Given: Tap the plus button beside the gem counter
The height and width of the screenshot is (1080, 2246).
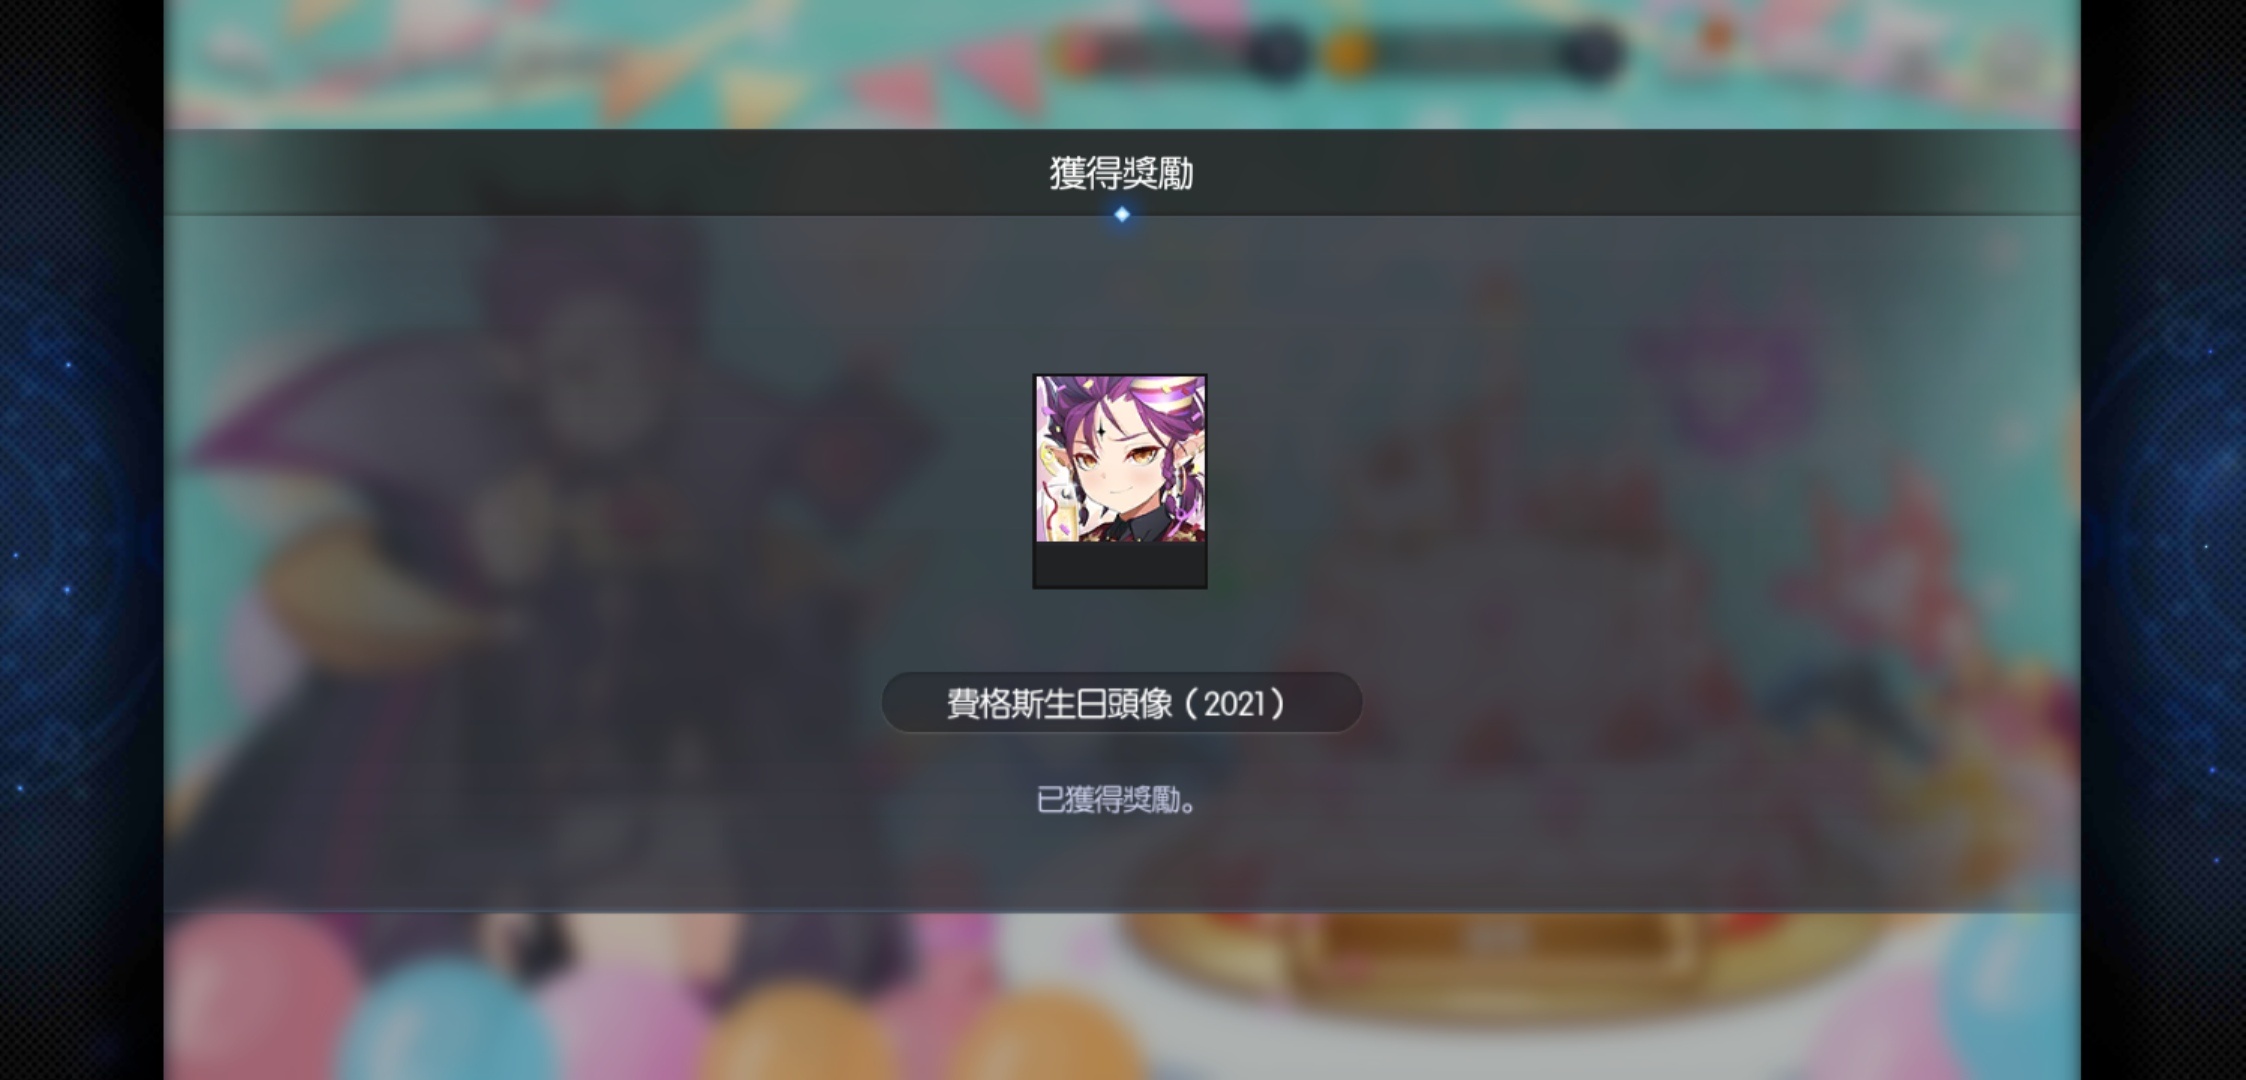Looking at the screenshot, I should pos(1277,52).
